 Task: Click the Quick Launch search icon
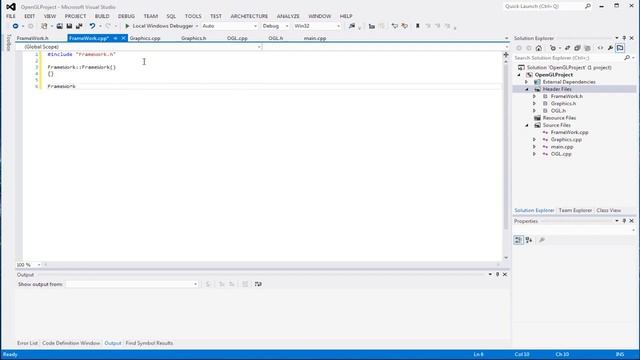[588, 7]
